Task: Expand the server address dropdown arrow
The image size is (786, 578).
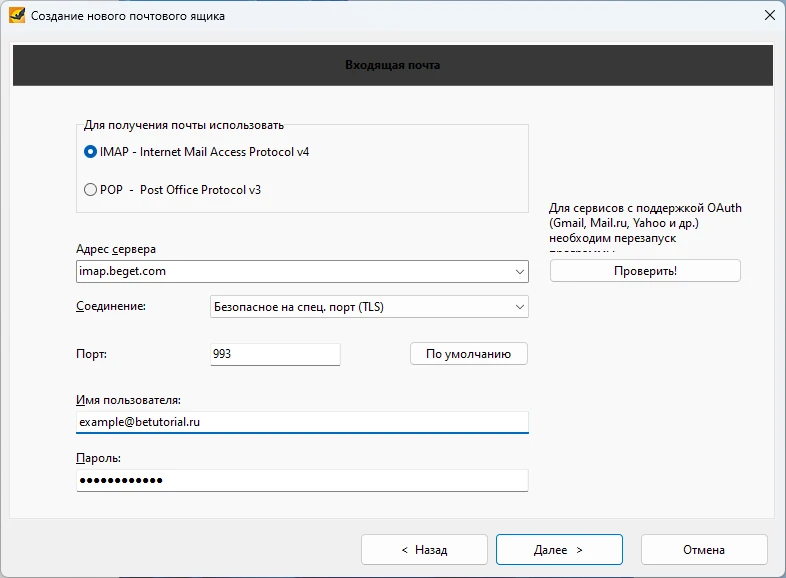Action: (x=520, y=271)
